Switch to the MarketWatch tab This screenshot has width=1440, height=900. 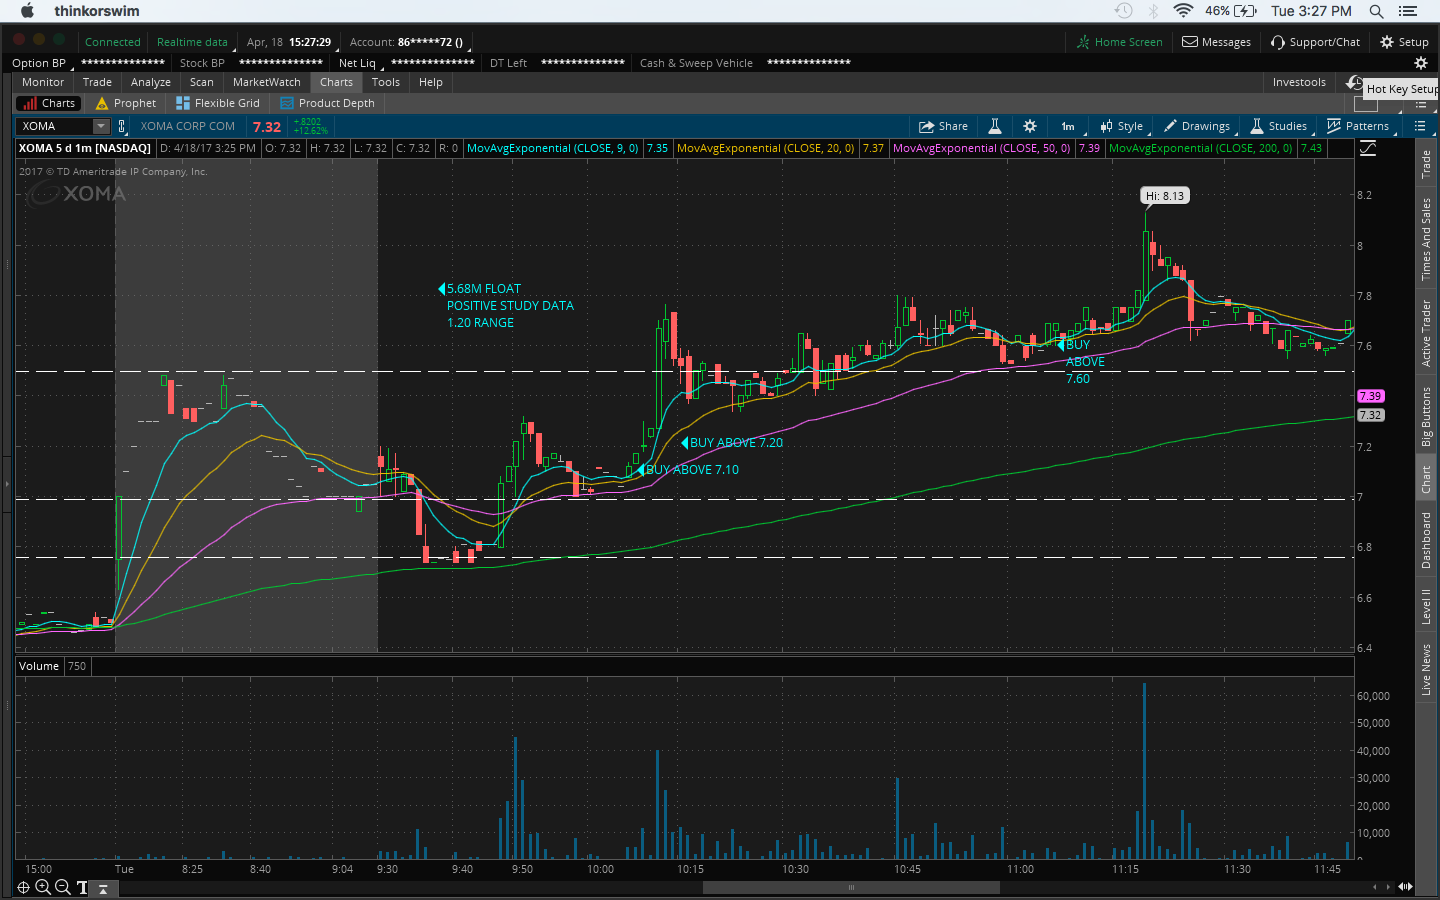pos(266,82)
